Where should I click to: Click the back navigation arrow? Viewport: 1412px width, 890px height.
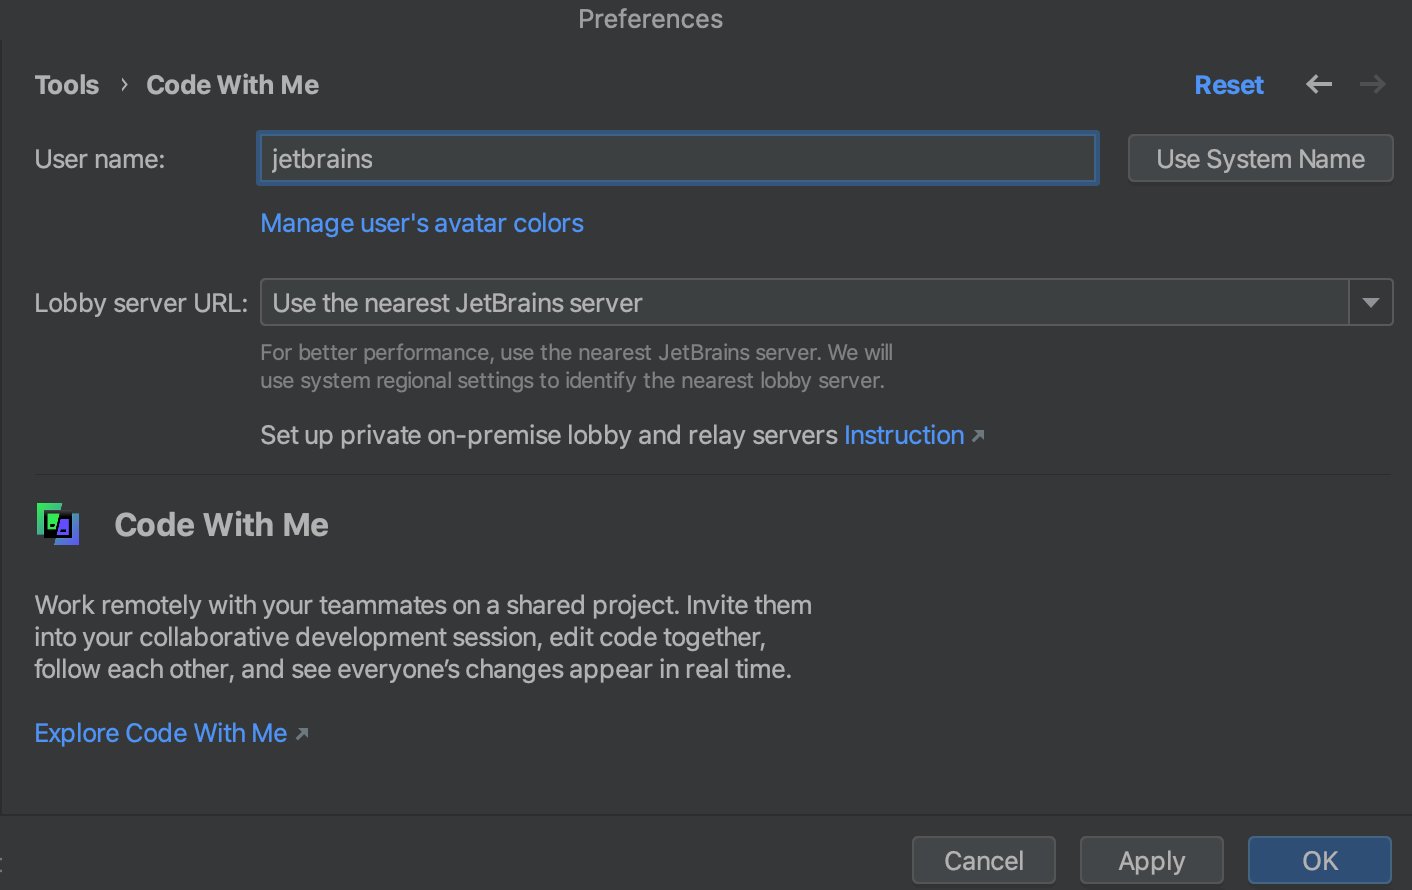coord(1319,85)
